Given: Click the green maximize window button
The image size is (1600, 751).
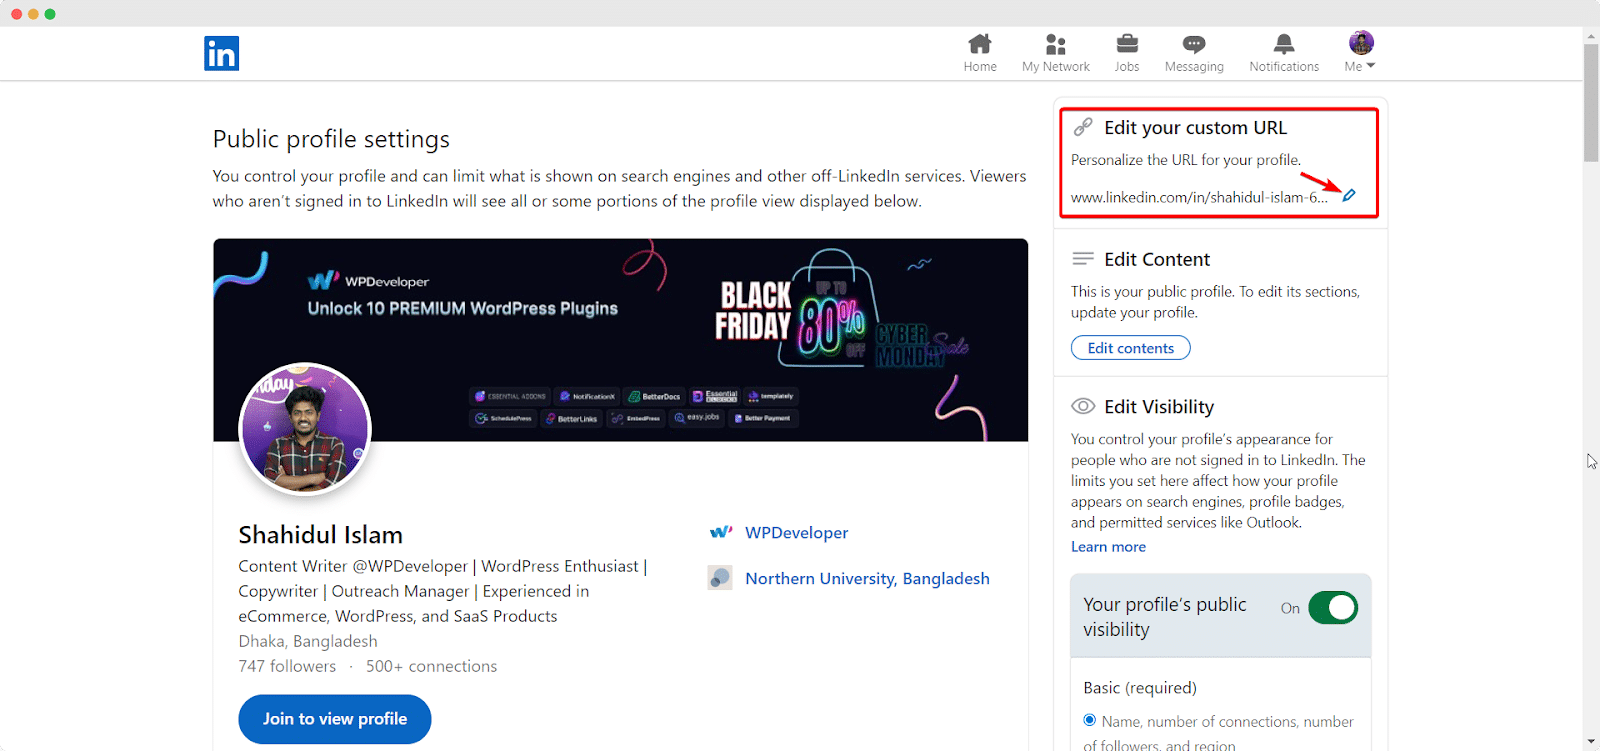Looking at the screenshot, I should 50,14.
